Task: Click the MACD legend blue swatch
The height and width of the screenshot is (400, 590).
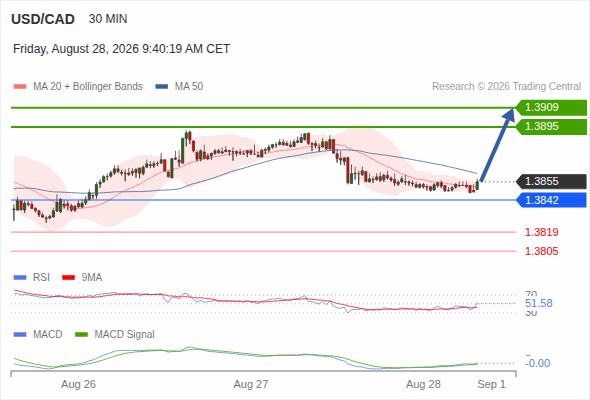Action: [20, 335]
